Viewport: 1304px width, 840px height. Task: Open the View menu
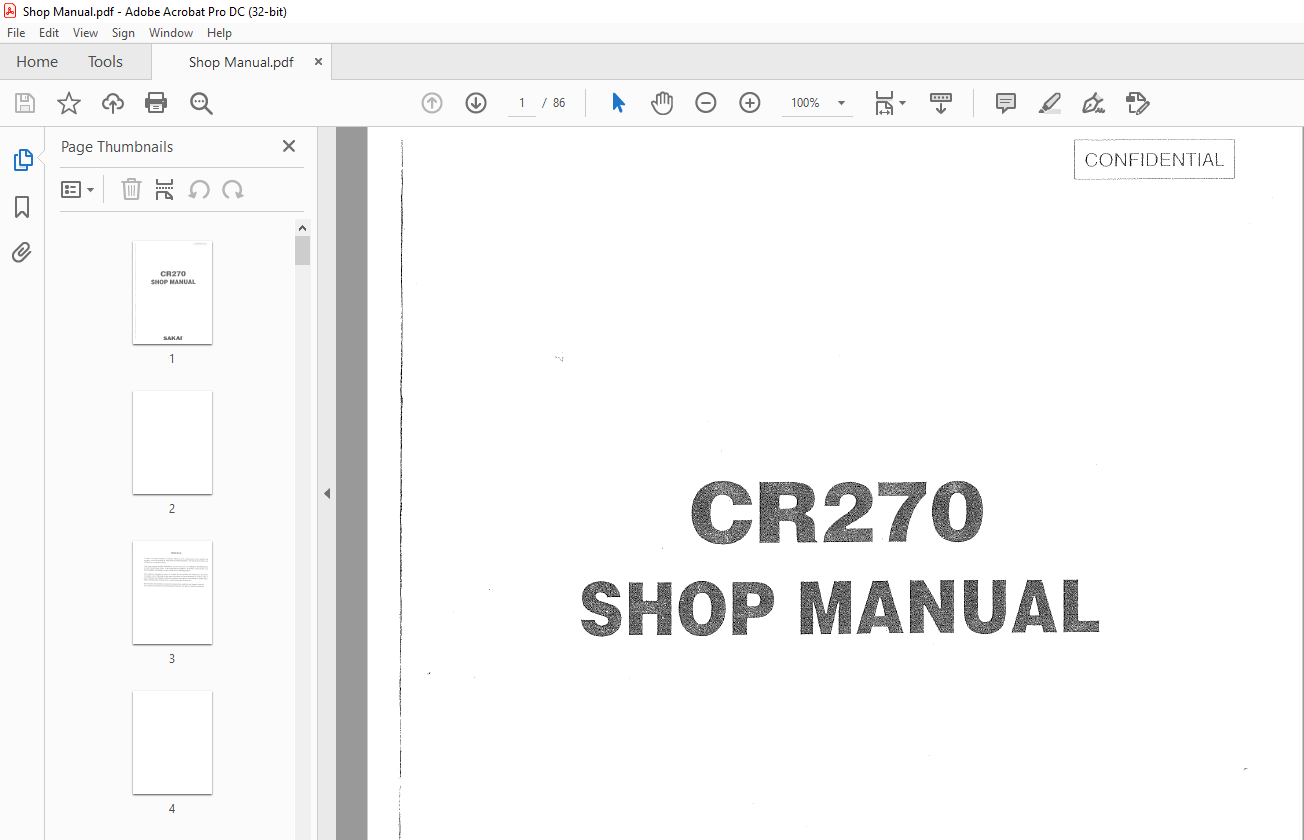coord(86,33)
